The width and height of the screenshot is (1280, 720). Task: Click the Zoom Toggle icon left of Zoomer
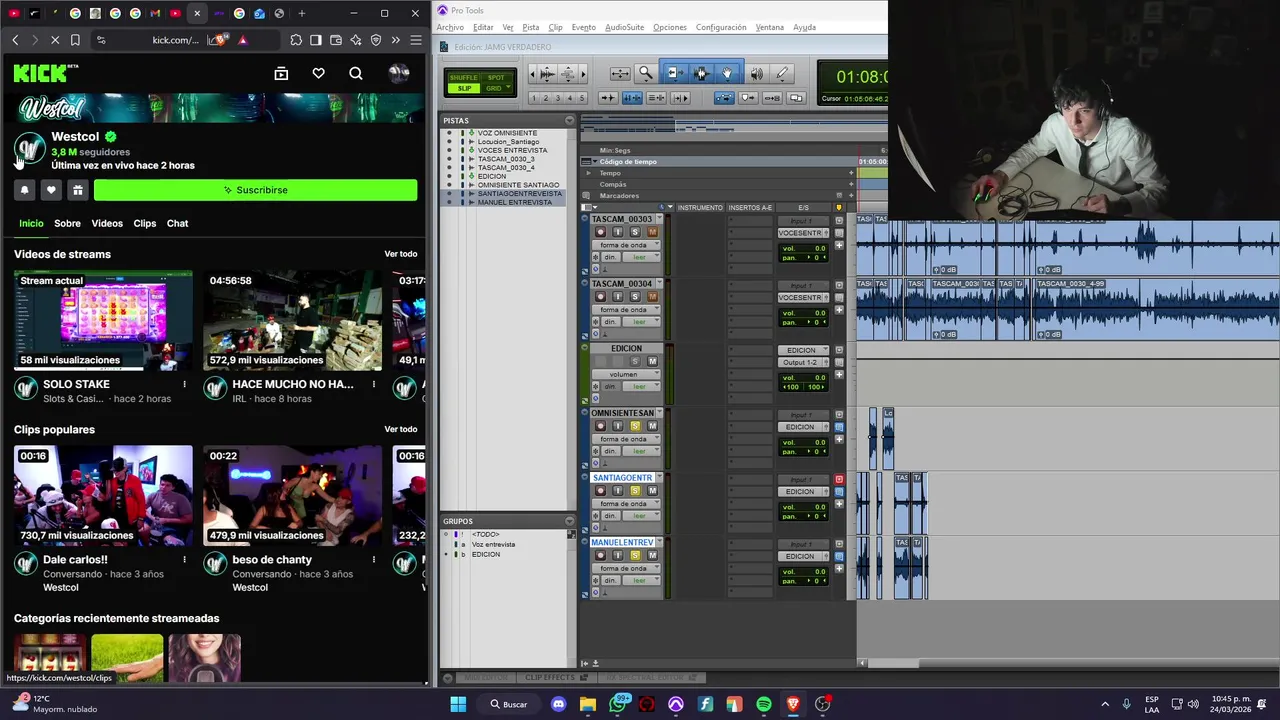pos(620,73)
